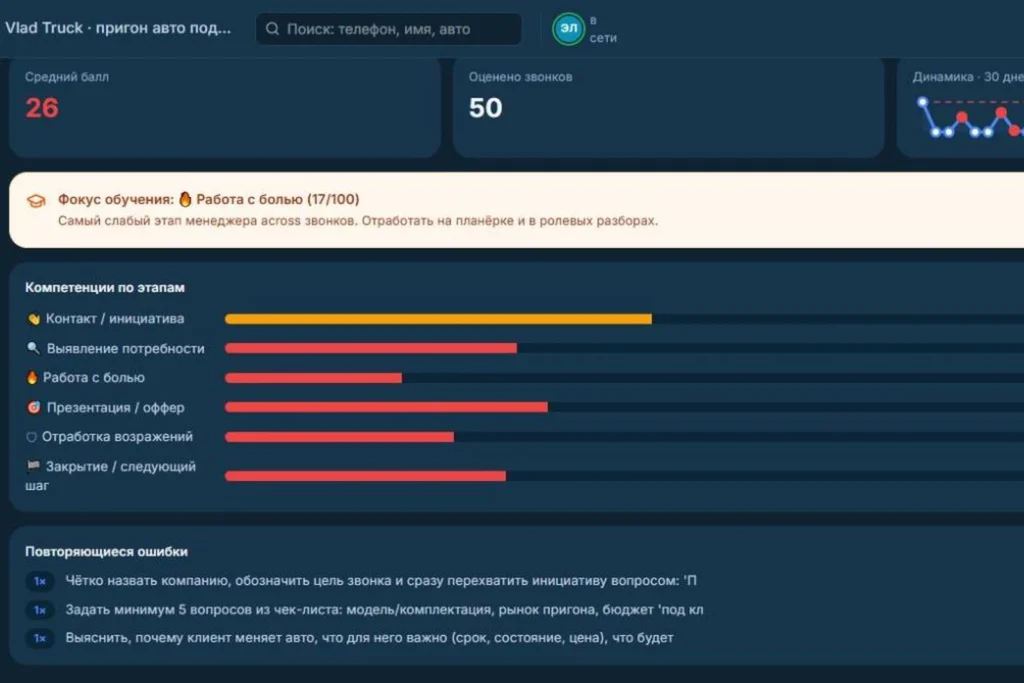
Task: Select the error text starting Задать минимум 5 вопросов
Action: coord(384,610)
